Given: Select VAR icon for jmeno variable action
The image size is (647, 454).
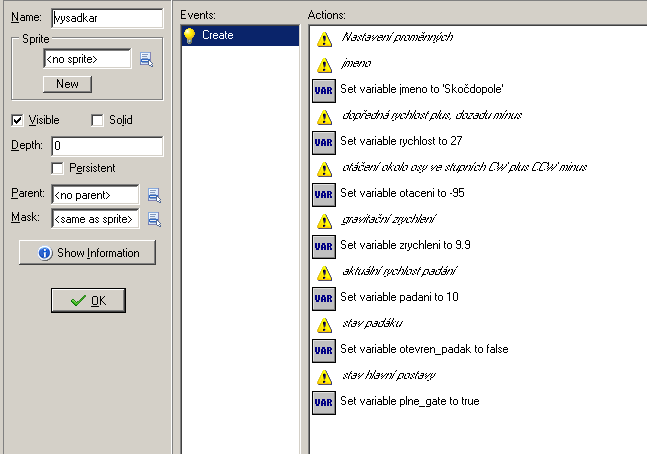Looking at the screenshot, I should point(324,90).
